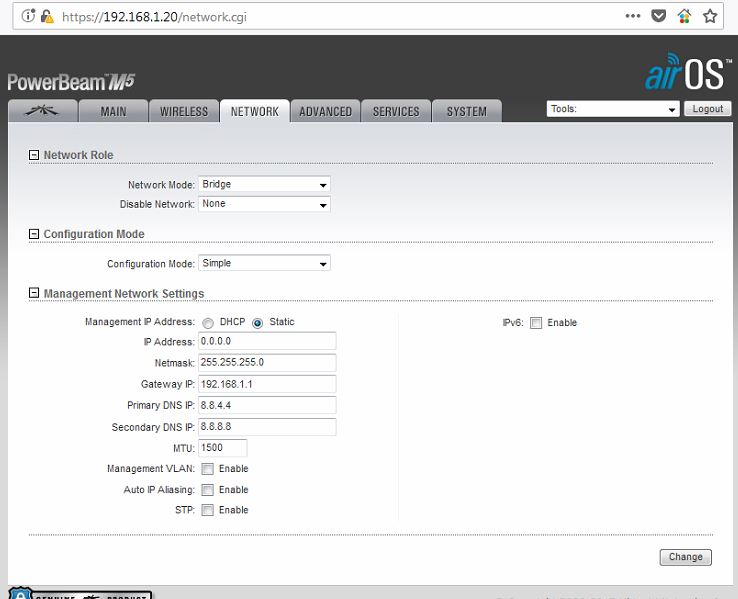Select the NETWORK tab
The height and width of the screenshot is (599, 738).
click(x=255, y=111)
